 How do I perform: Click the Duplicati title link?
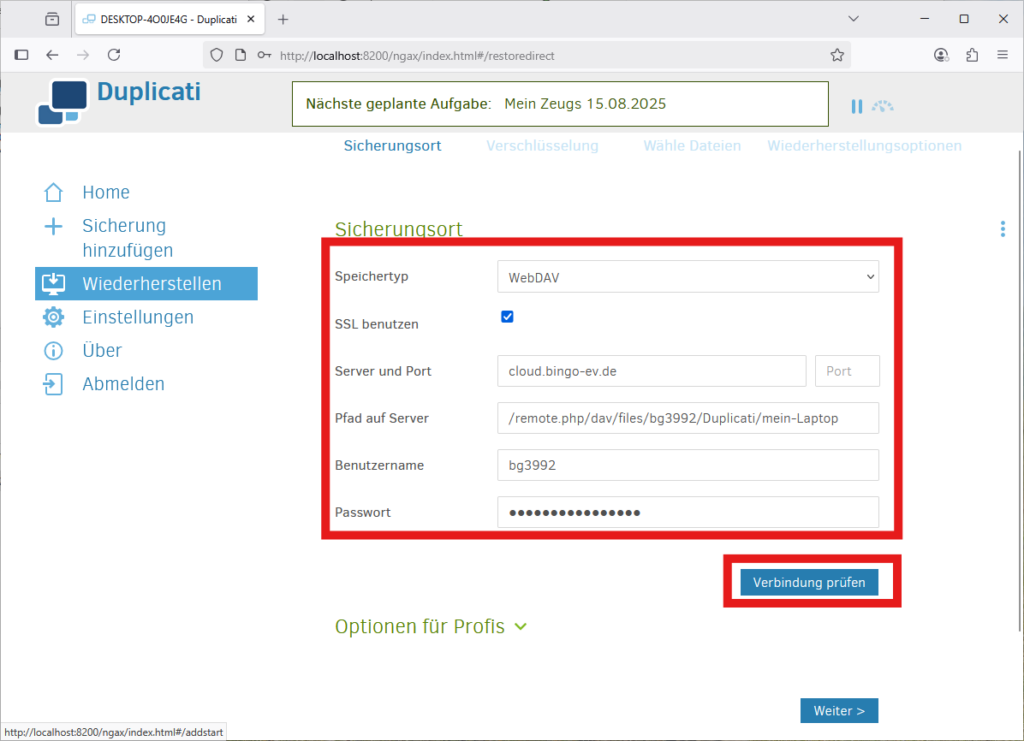coord(149,92)
